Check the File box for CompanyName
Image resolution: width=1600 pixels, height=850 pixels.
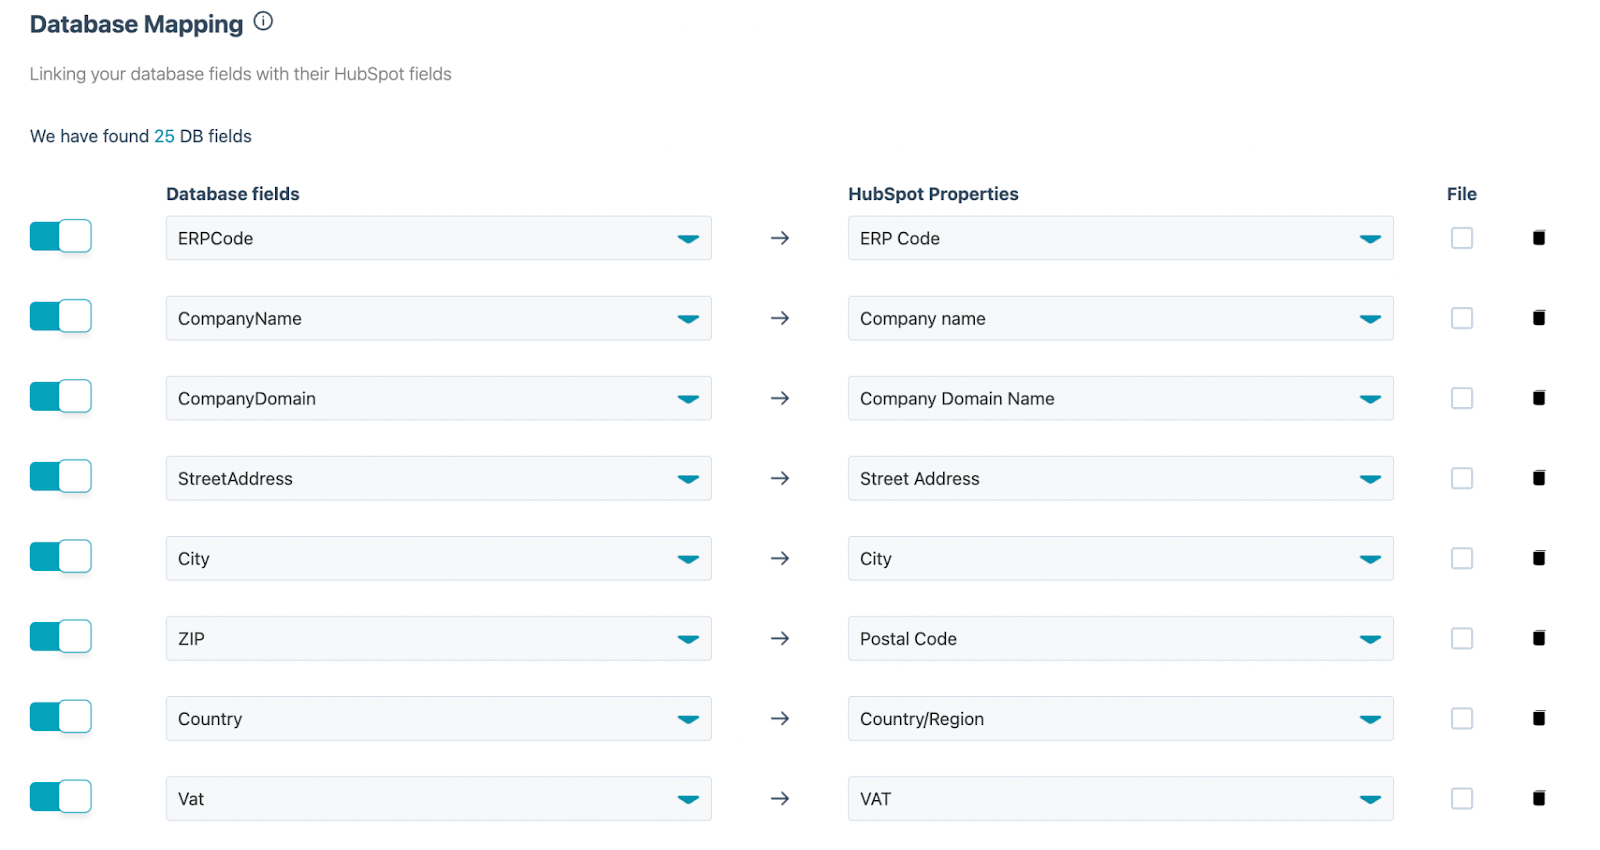click(1461, 318)
